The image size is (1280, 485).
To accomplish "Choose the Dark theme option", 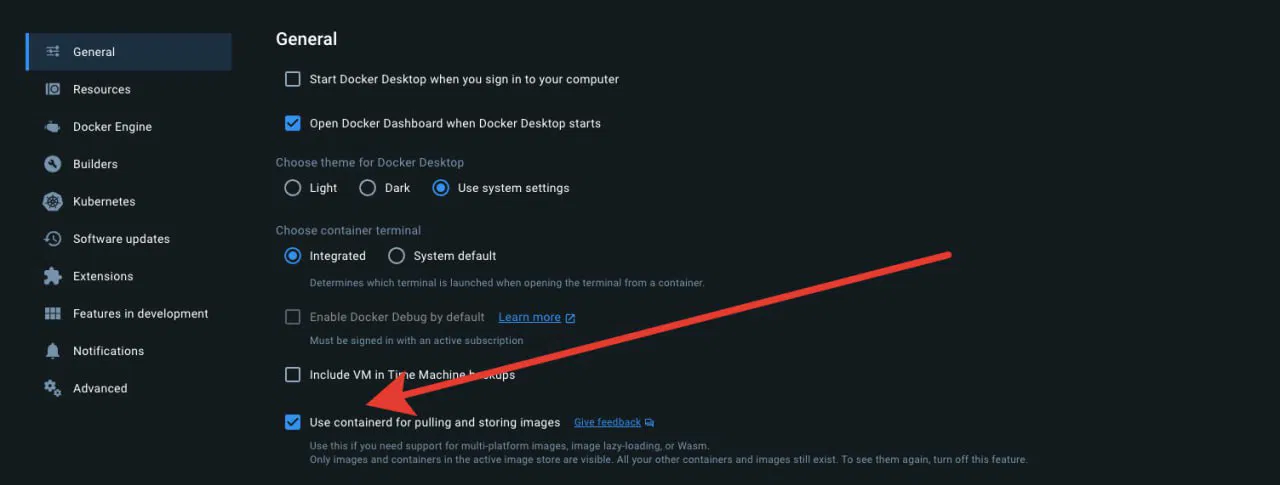I will coord(367,188).
